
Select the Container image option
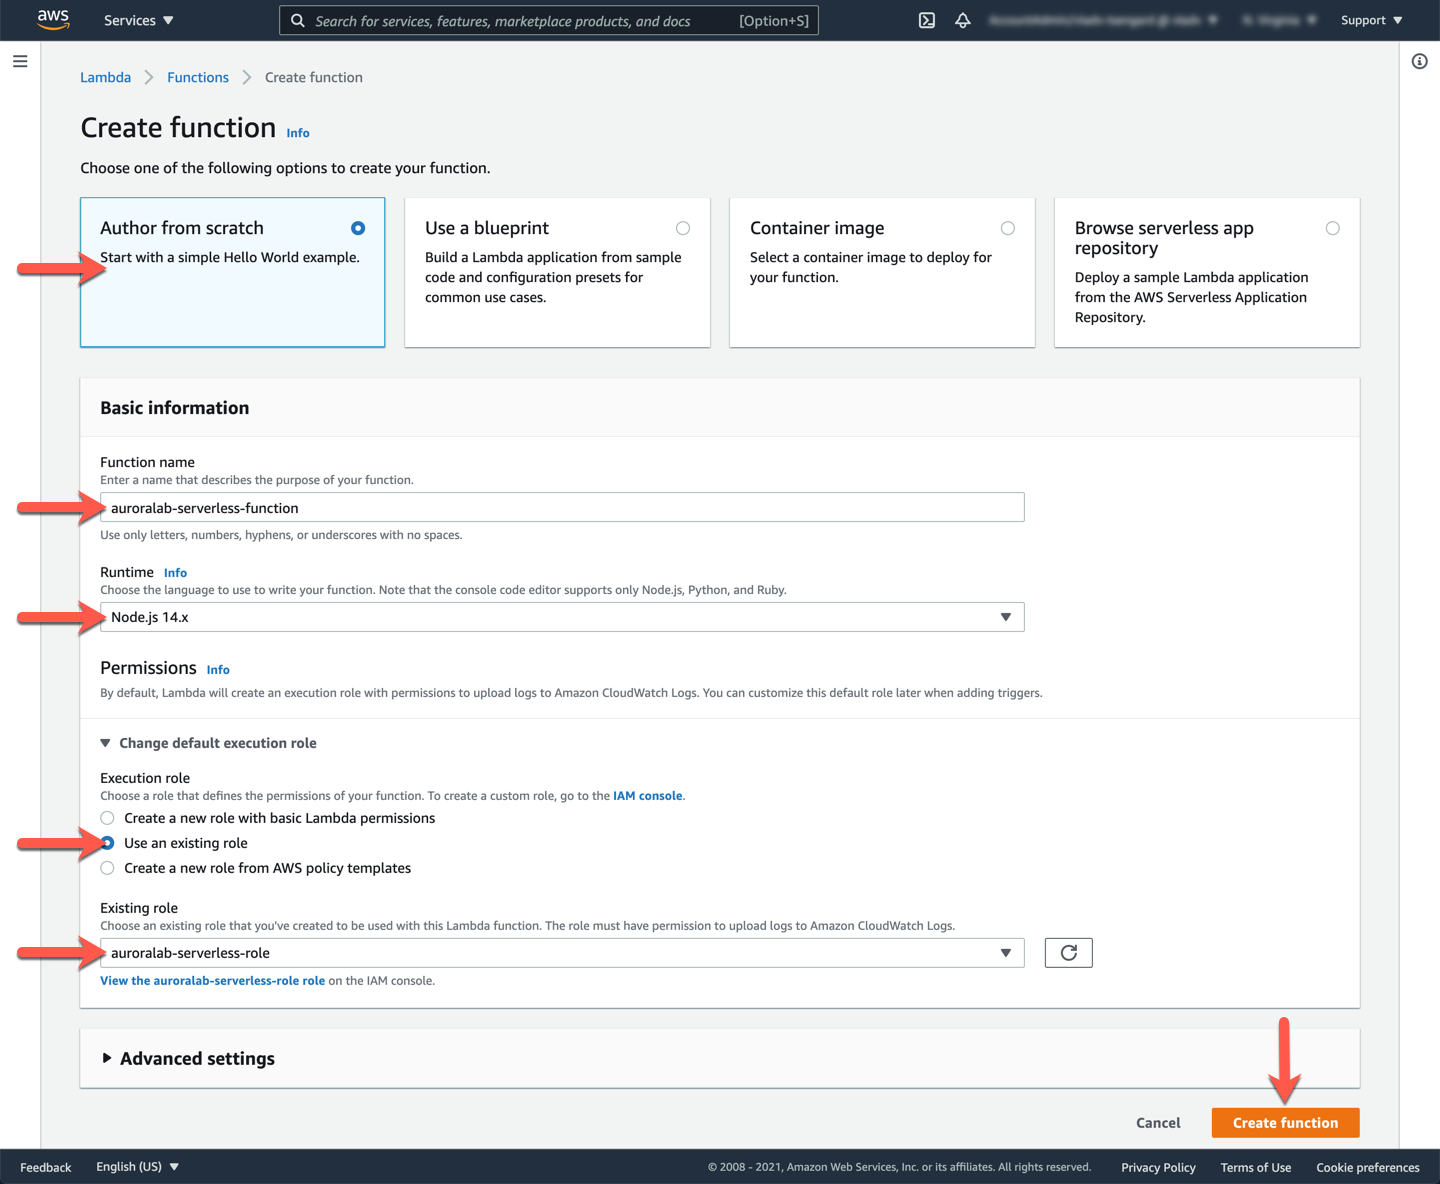[1007, 229]
